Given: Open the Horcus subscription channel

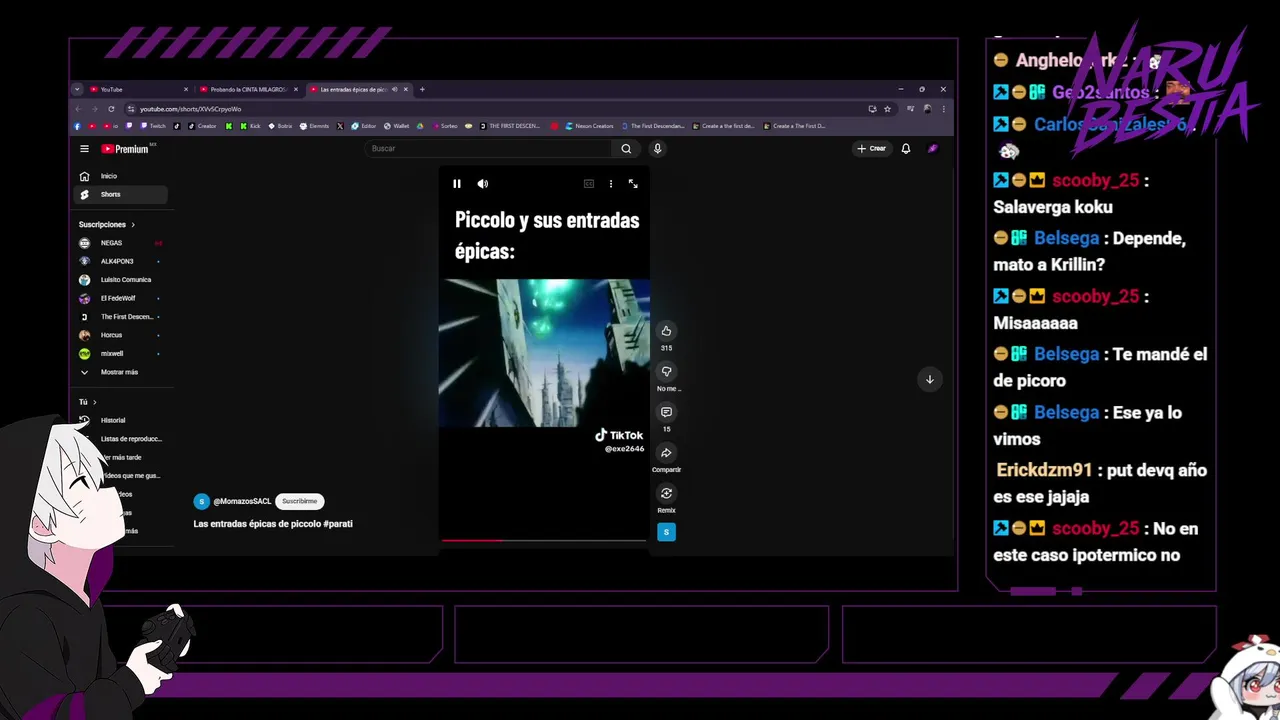Looking at the screenshot, I should coord(121,335).
